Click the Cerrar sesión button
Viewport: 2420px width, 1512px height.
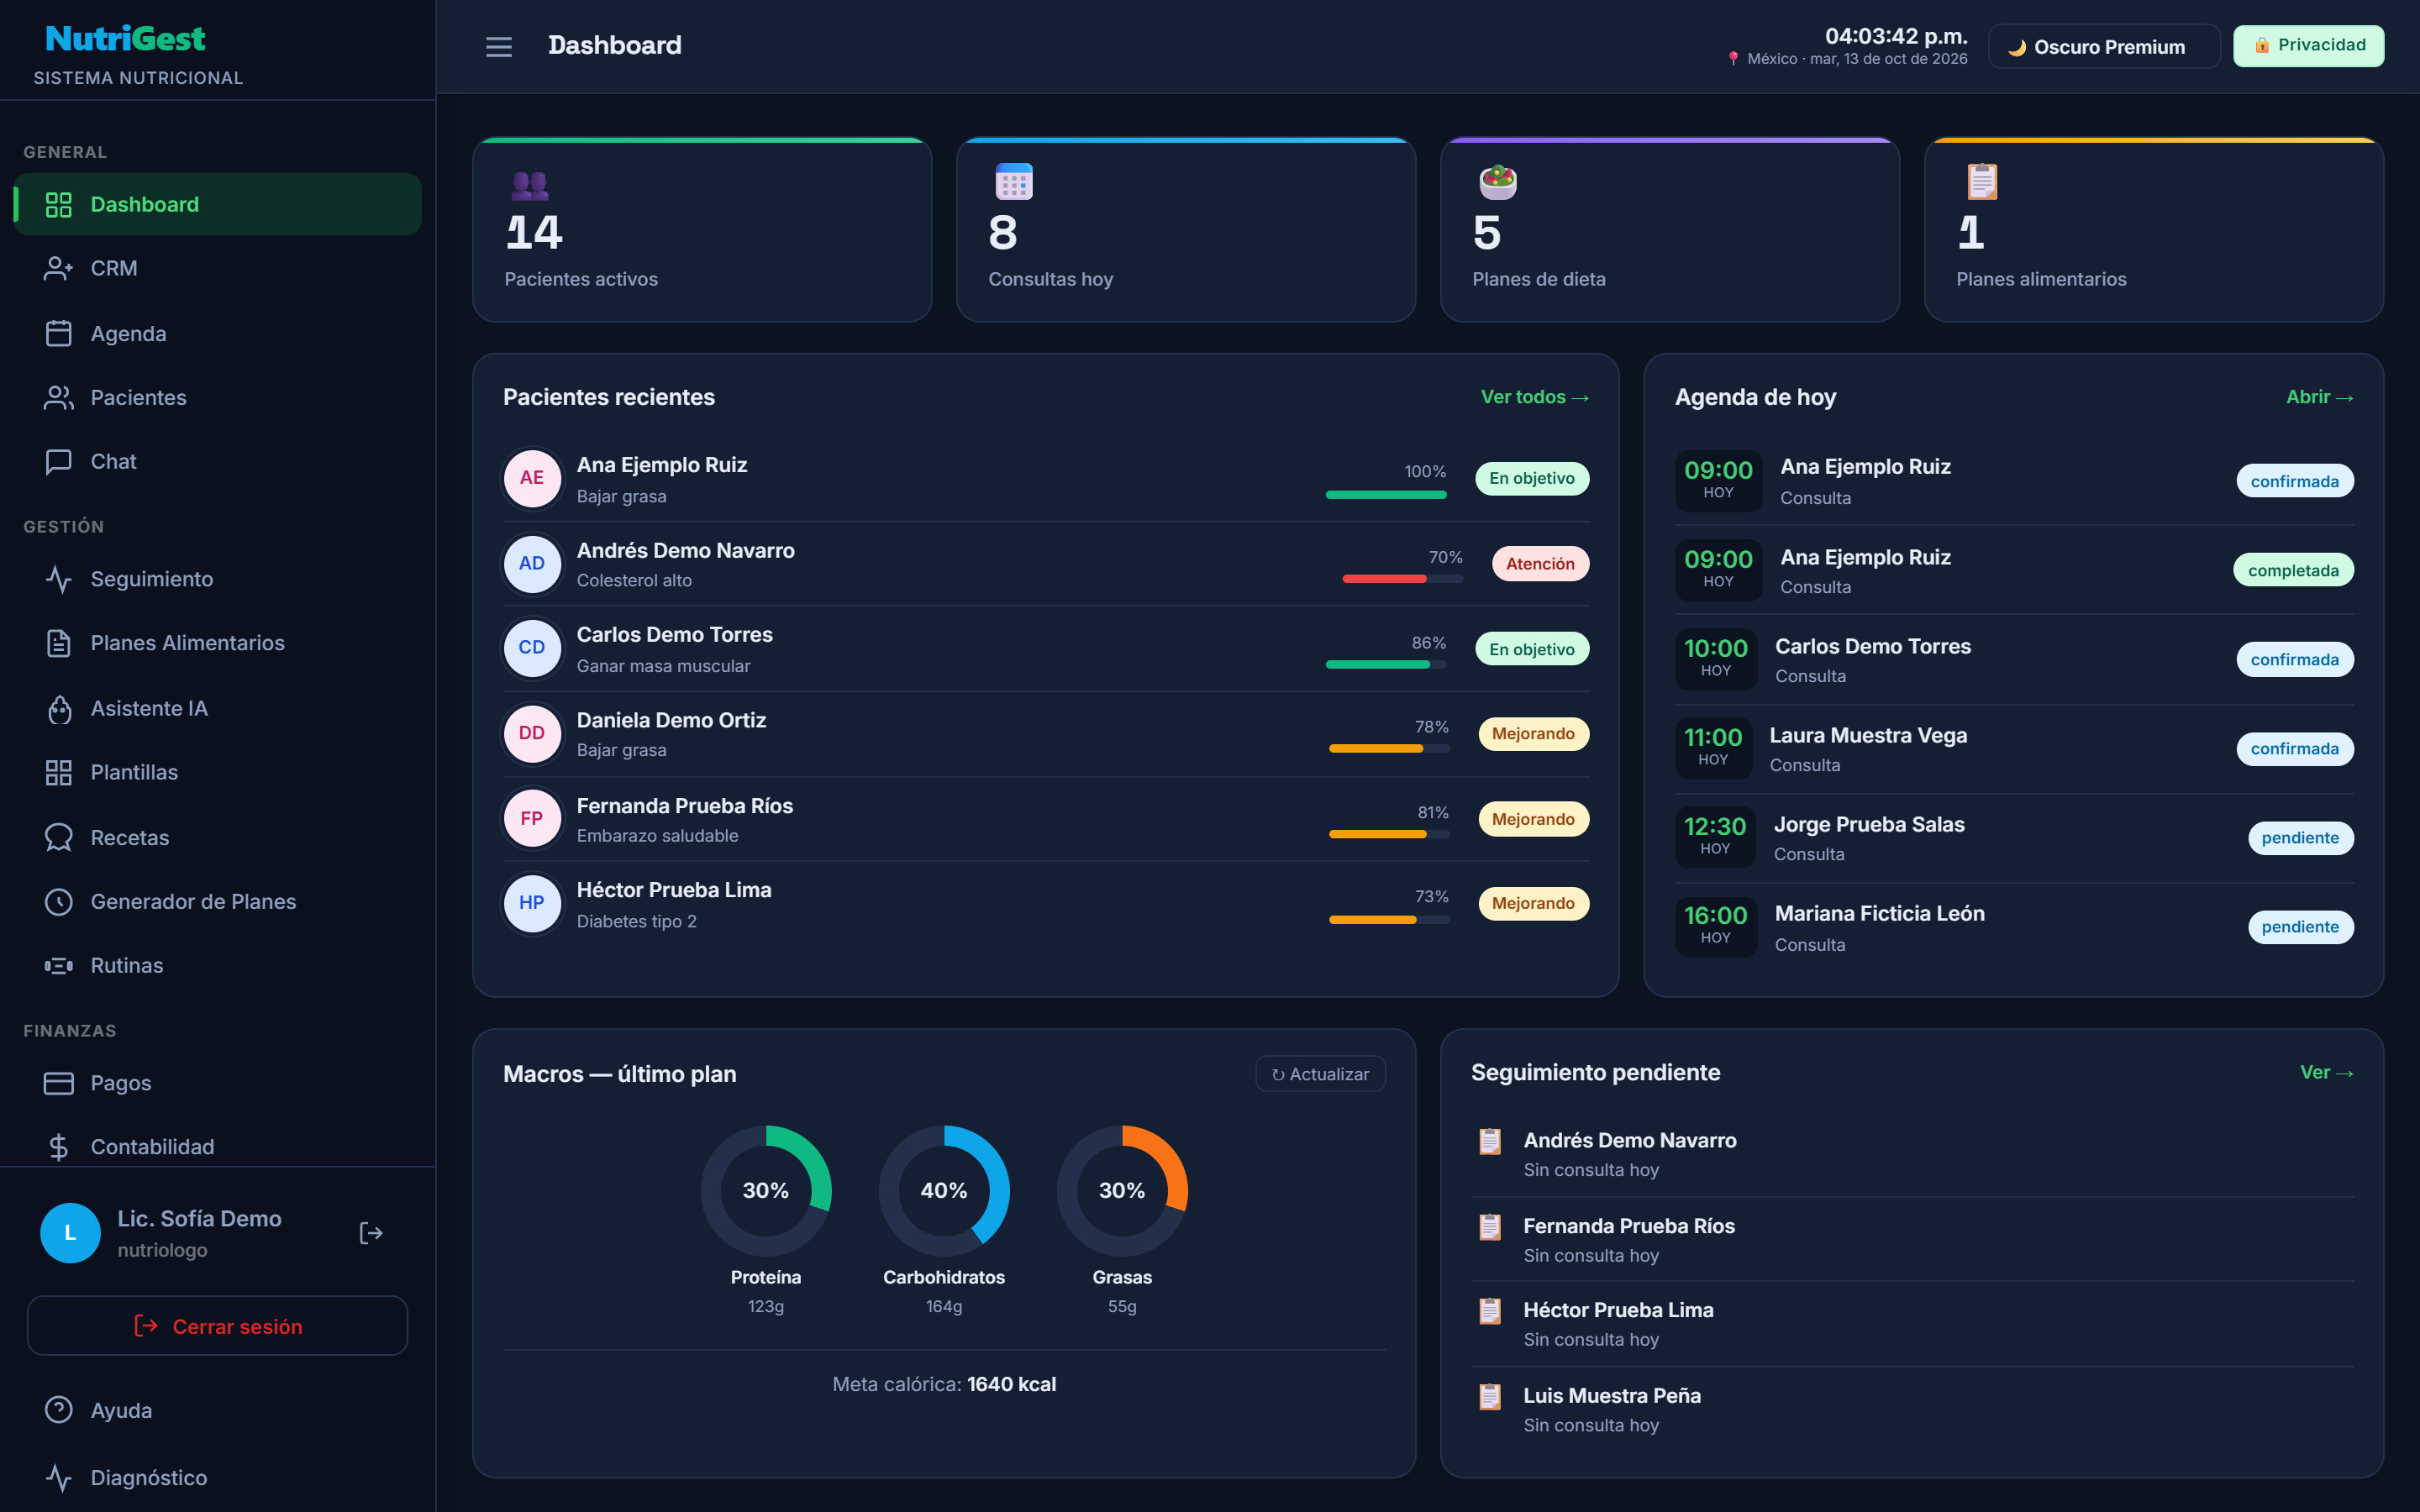217,1326
